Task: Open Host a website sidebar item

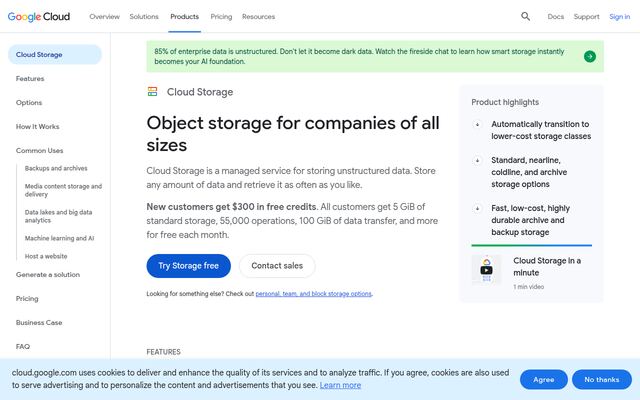Action: (46, 256)
